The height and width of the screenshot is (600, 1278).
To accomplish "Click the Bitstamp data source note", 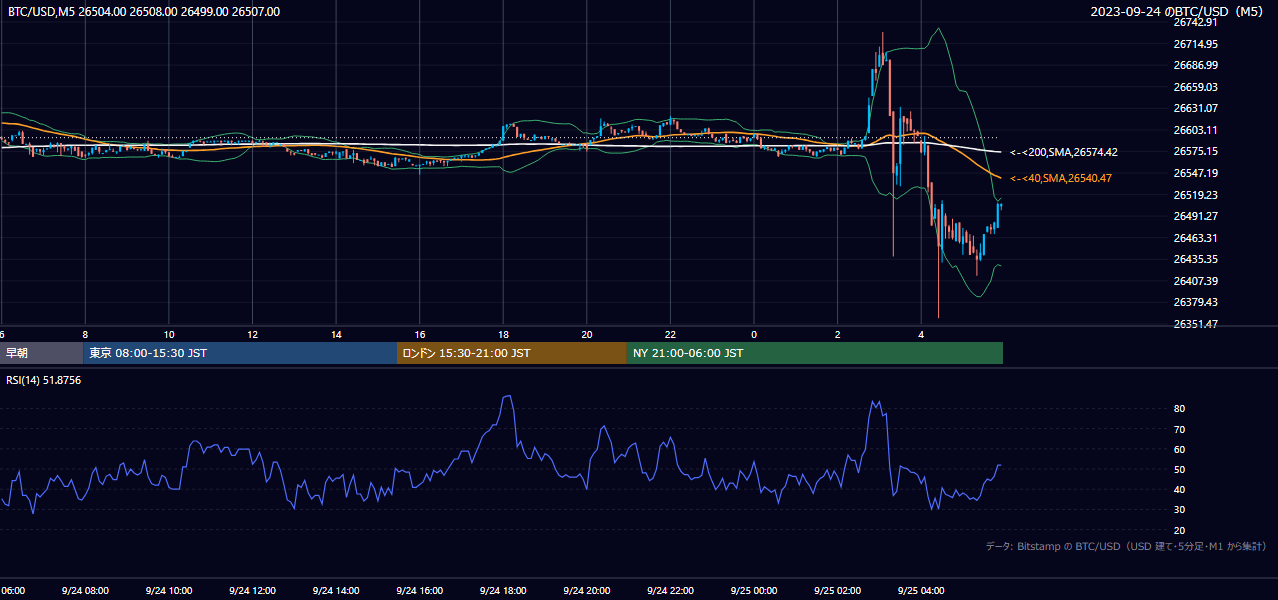I will coord(1126,546).
